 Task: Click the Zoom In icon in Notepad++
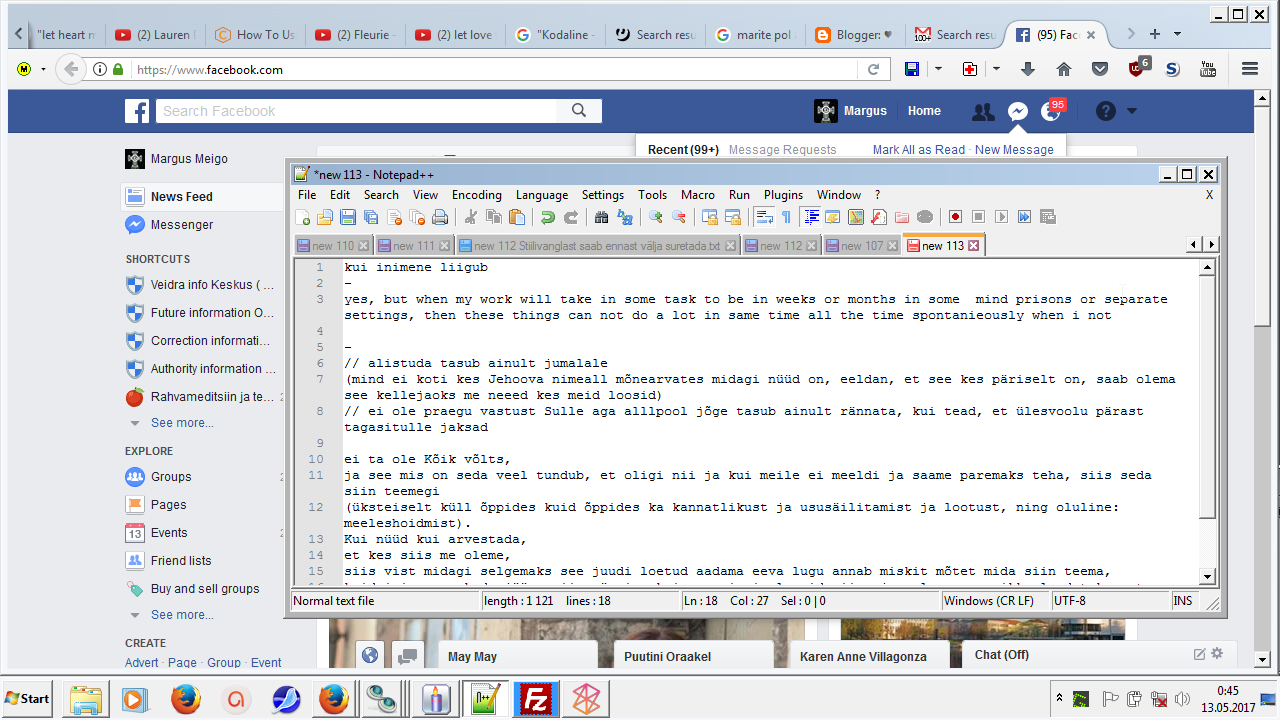click(655, 217)
